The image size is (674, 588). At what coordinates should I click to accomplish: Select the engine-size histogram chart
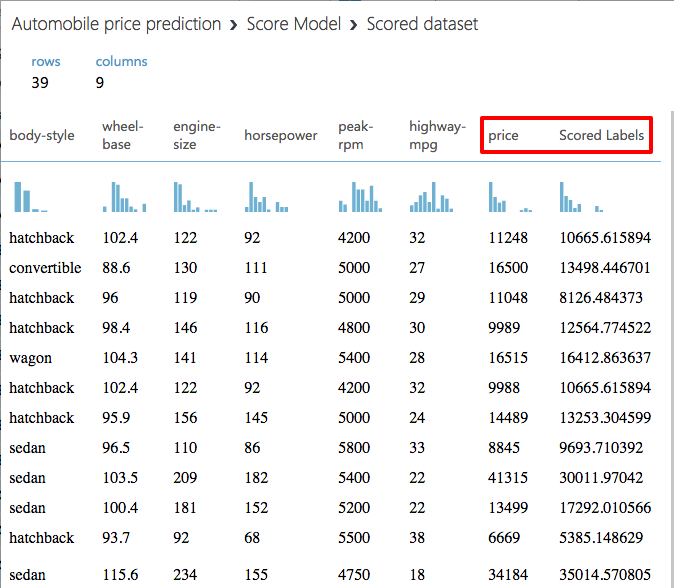(194, 197)
